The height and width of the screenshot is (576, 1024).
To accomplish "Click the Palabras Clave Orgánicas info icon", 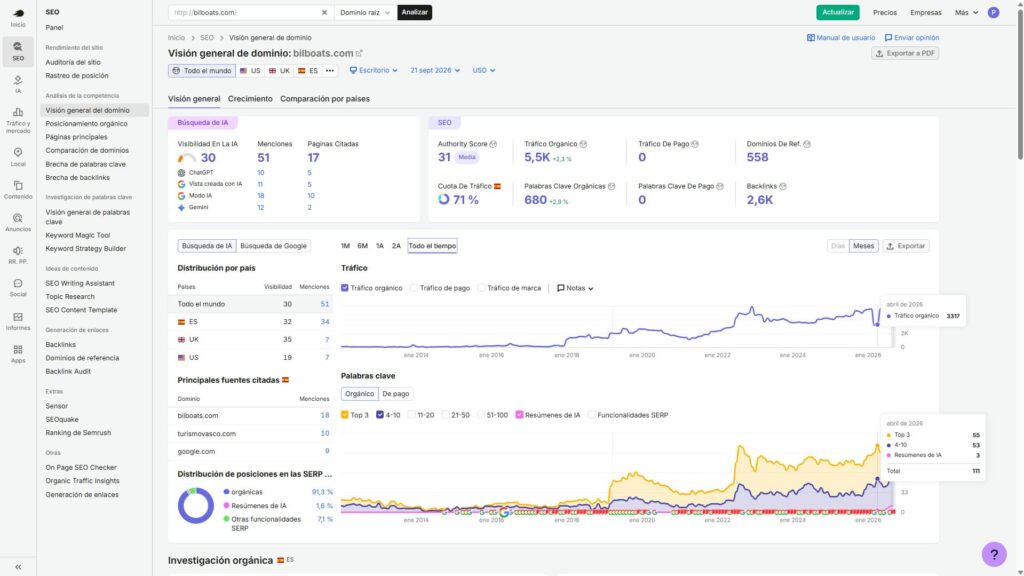I will pyautogui.click(x=611, y=187).
